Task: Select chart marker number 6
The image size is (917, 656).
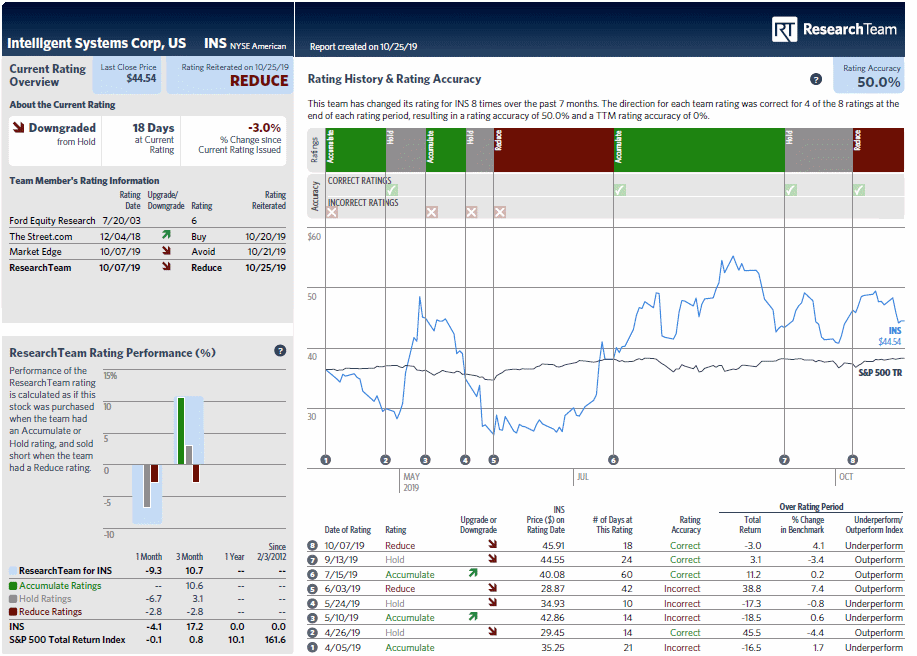Action: pos(613,460)
